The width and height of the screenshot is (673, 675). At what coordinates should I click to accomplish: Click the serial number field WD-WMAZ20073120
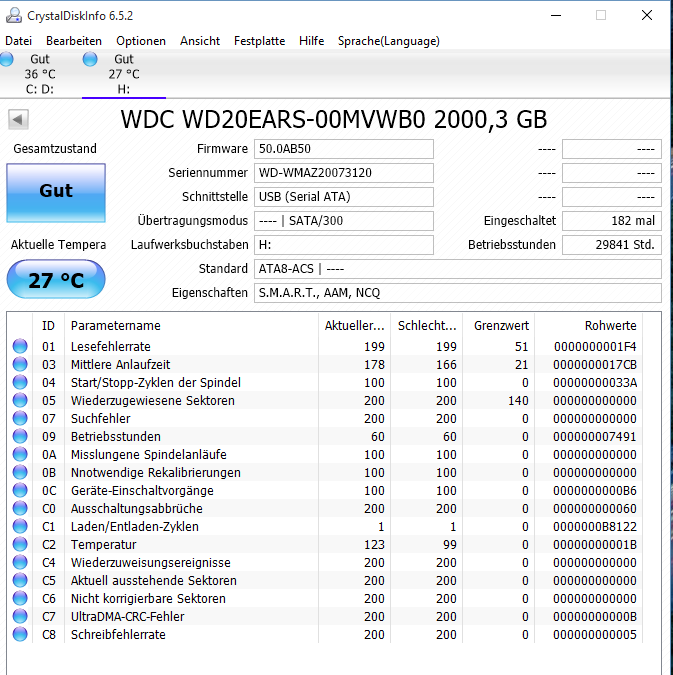coord(344,173)
